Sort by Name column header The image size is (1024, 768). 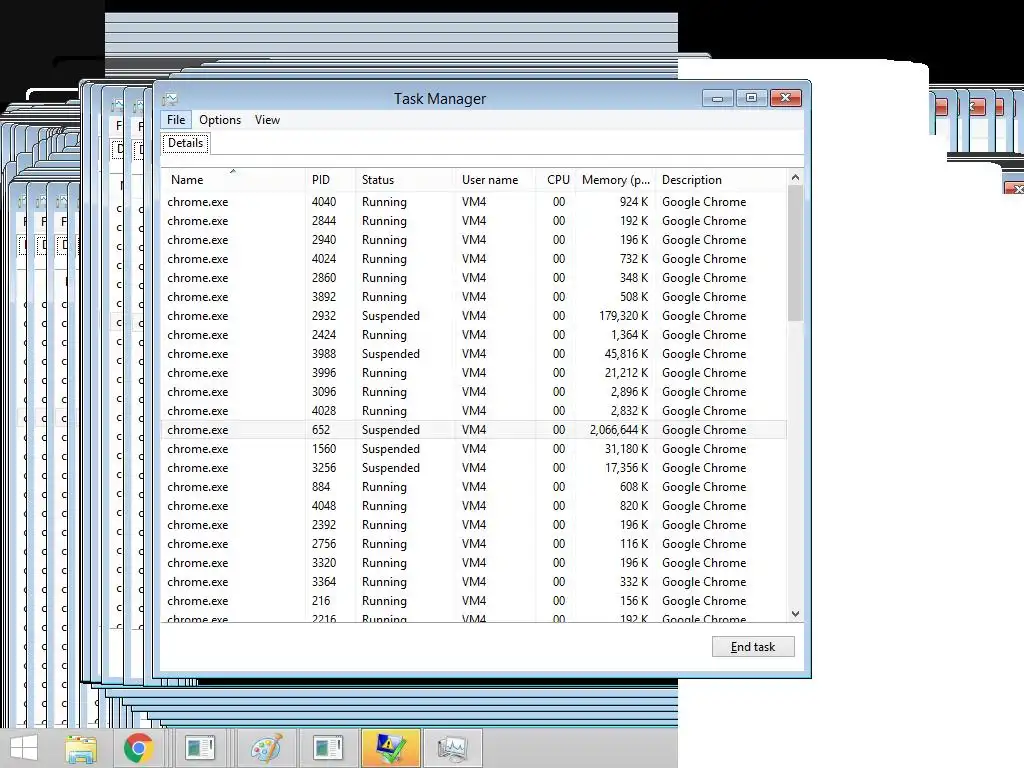[x=233, y=180]
